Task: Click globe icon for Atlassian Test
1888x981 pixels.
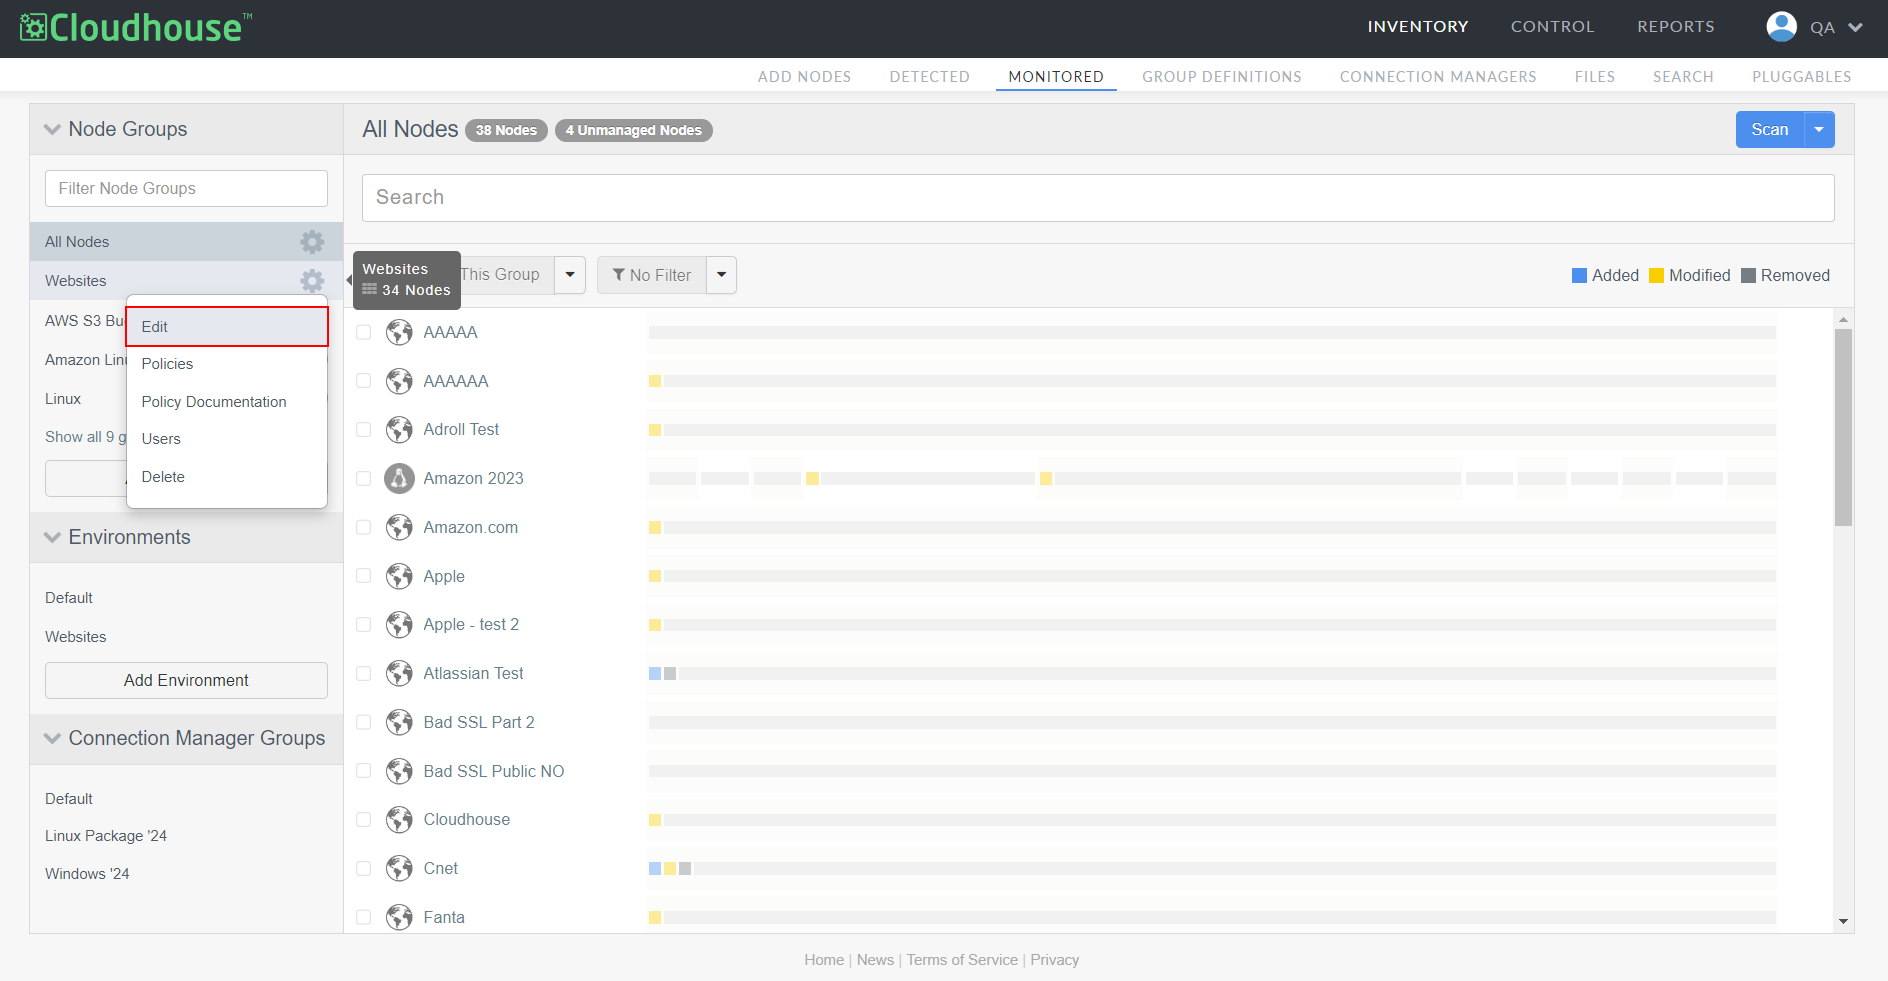Action: click(x=399, y=673)
